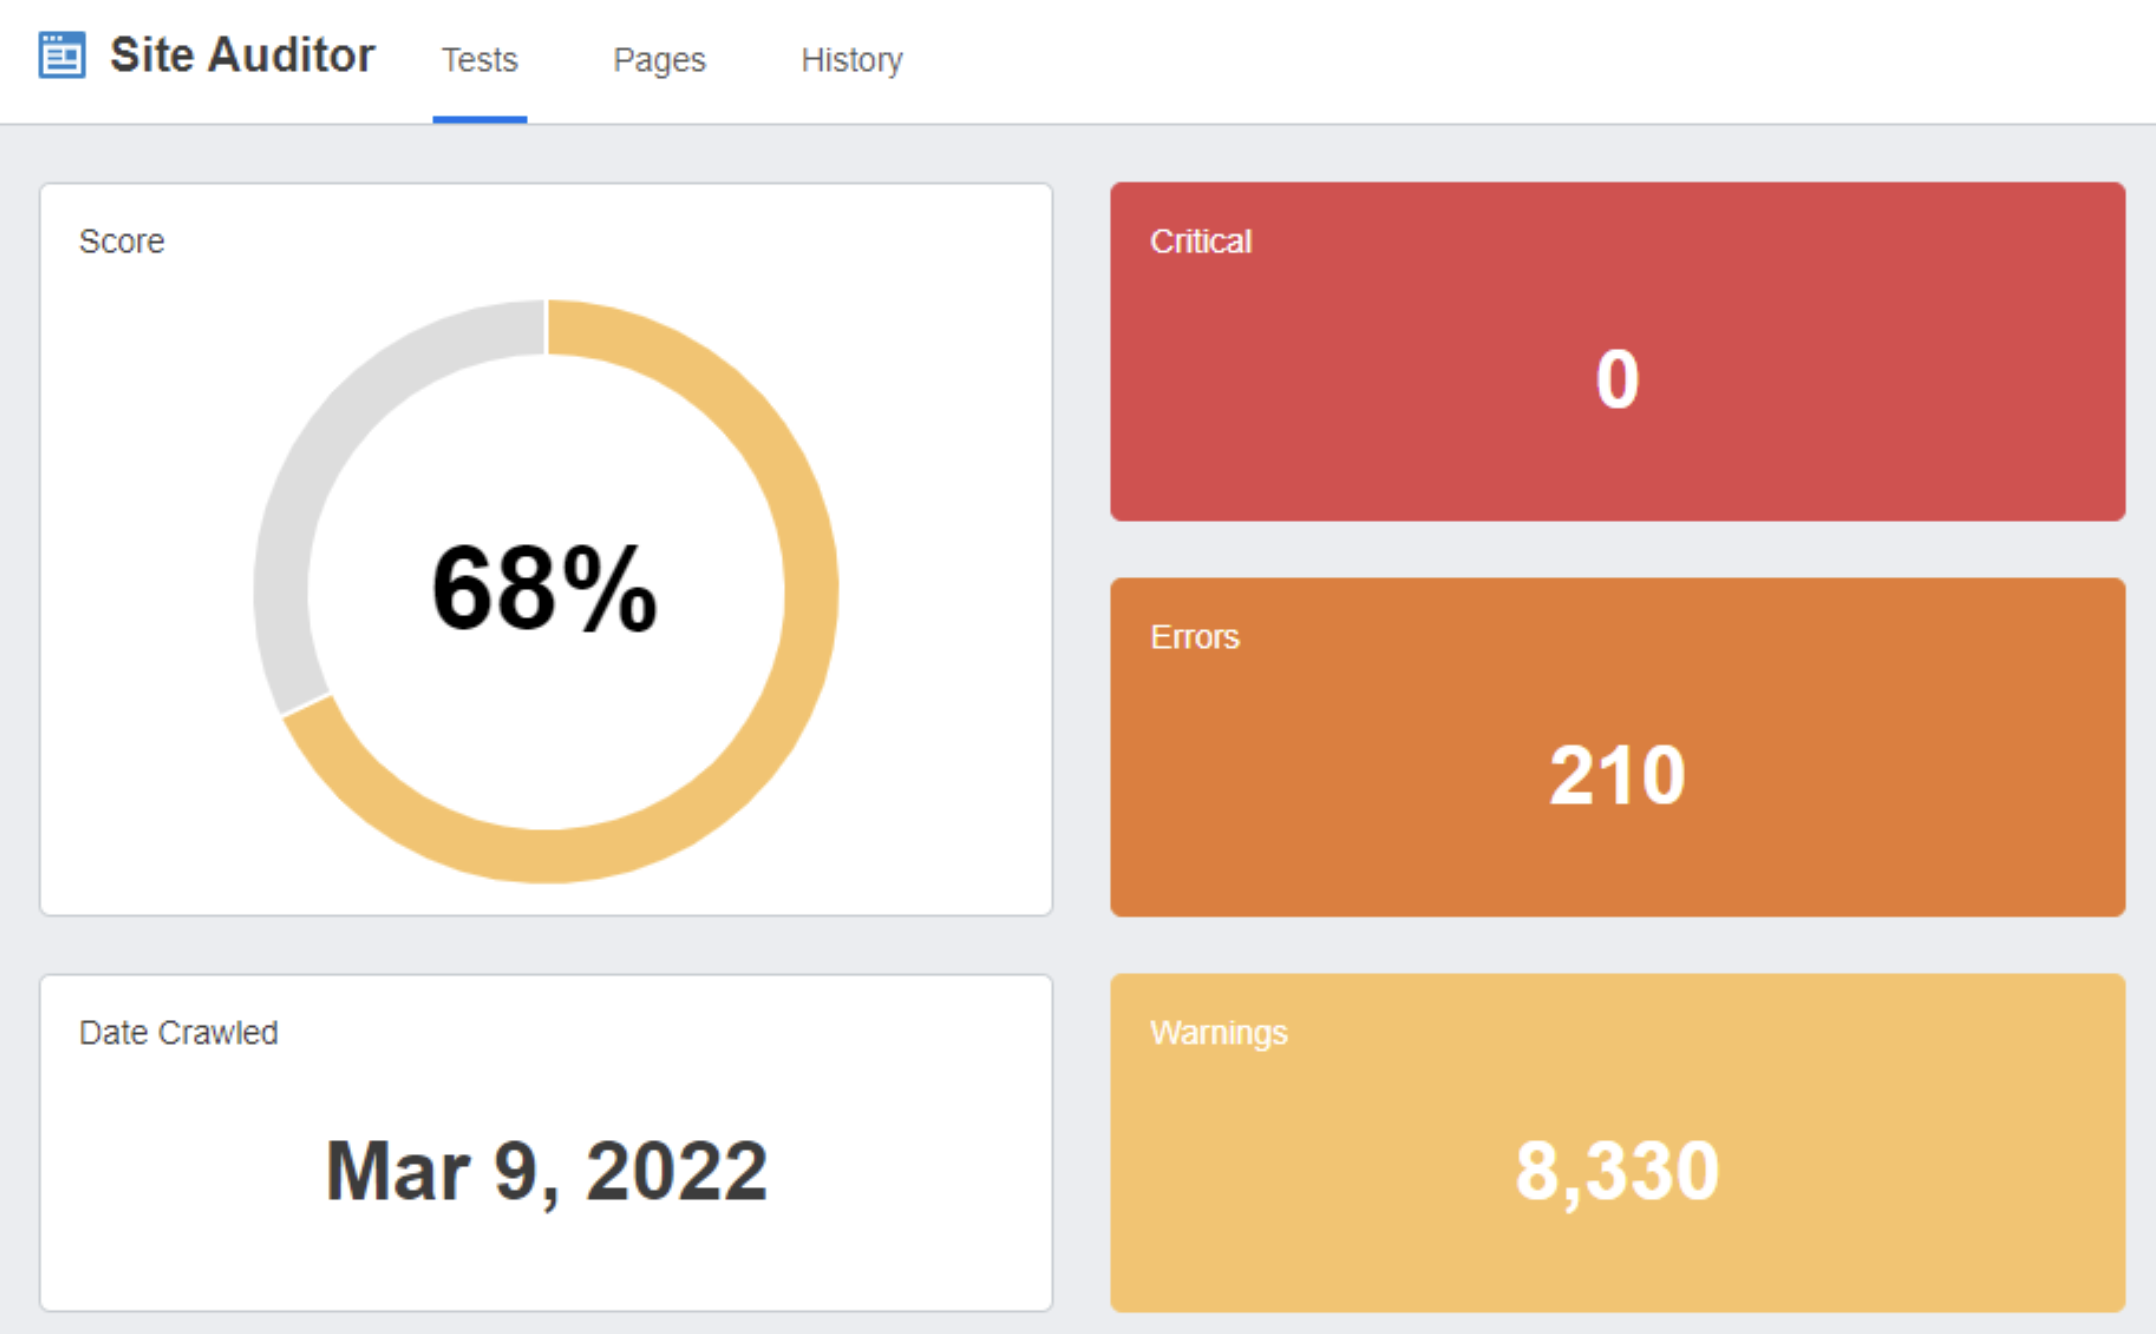Click the 8,330 warnings count
Screen dimensions: 2156x1334
pos(1617,1171)
